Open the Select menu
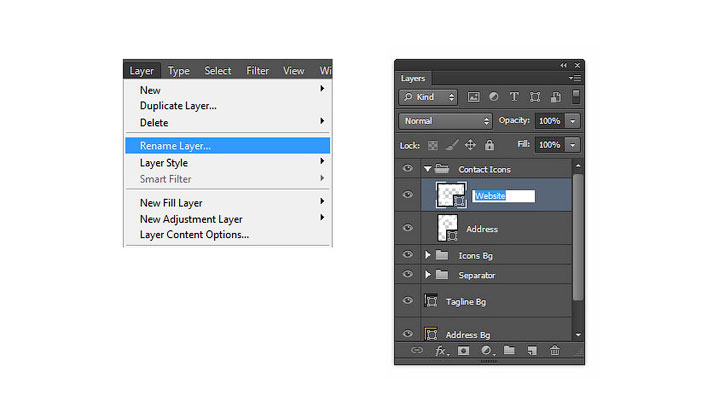725x419 pixels. (217, 71)
